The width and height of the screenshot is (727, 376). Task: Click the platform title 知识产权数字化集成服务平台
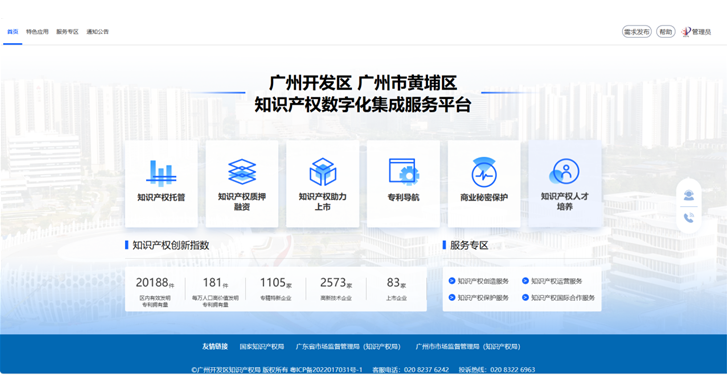coord(363,105)
